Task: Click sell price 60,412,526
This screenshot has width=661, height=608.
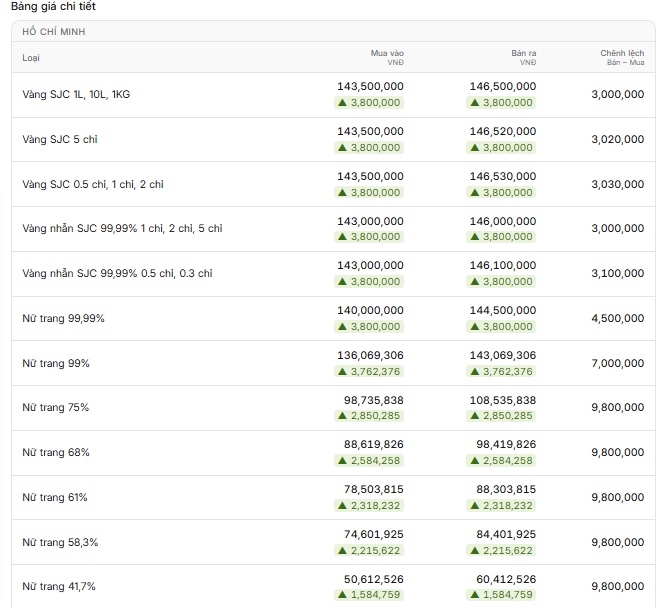Action: [x=506, y=580]
